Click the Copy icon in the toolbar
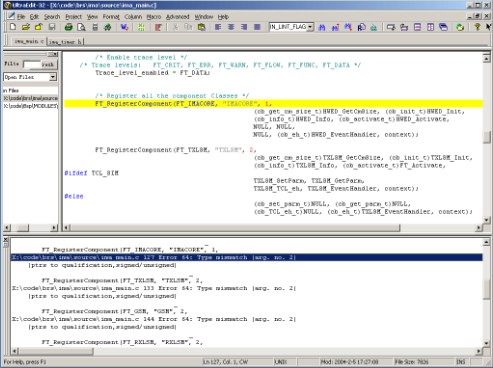Image resolution: width=493 pixels, height=368 pixels. coord(188,27)
